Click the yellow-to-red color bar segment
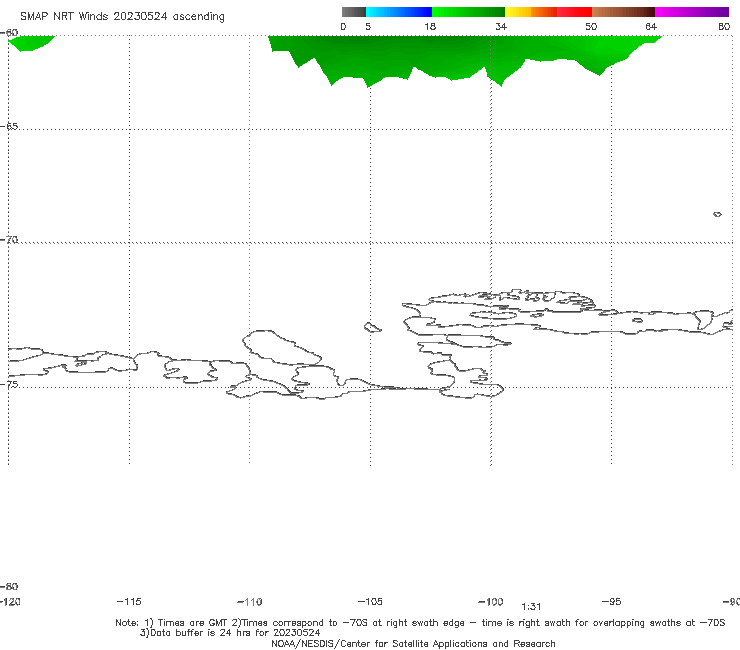 tap(548, 12)
